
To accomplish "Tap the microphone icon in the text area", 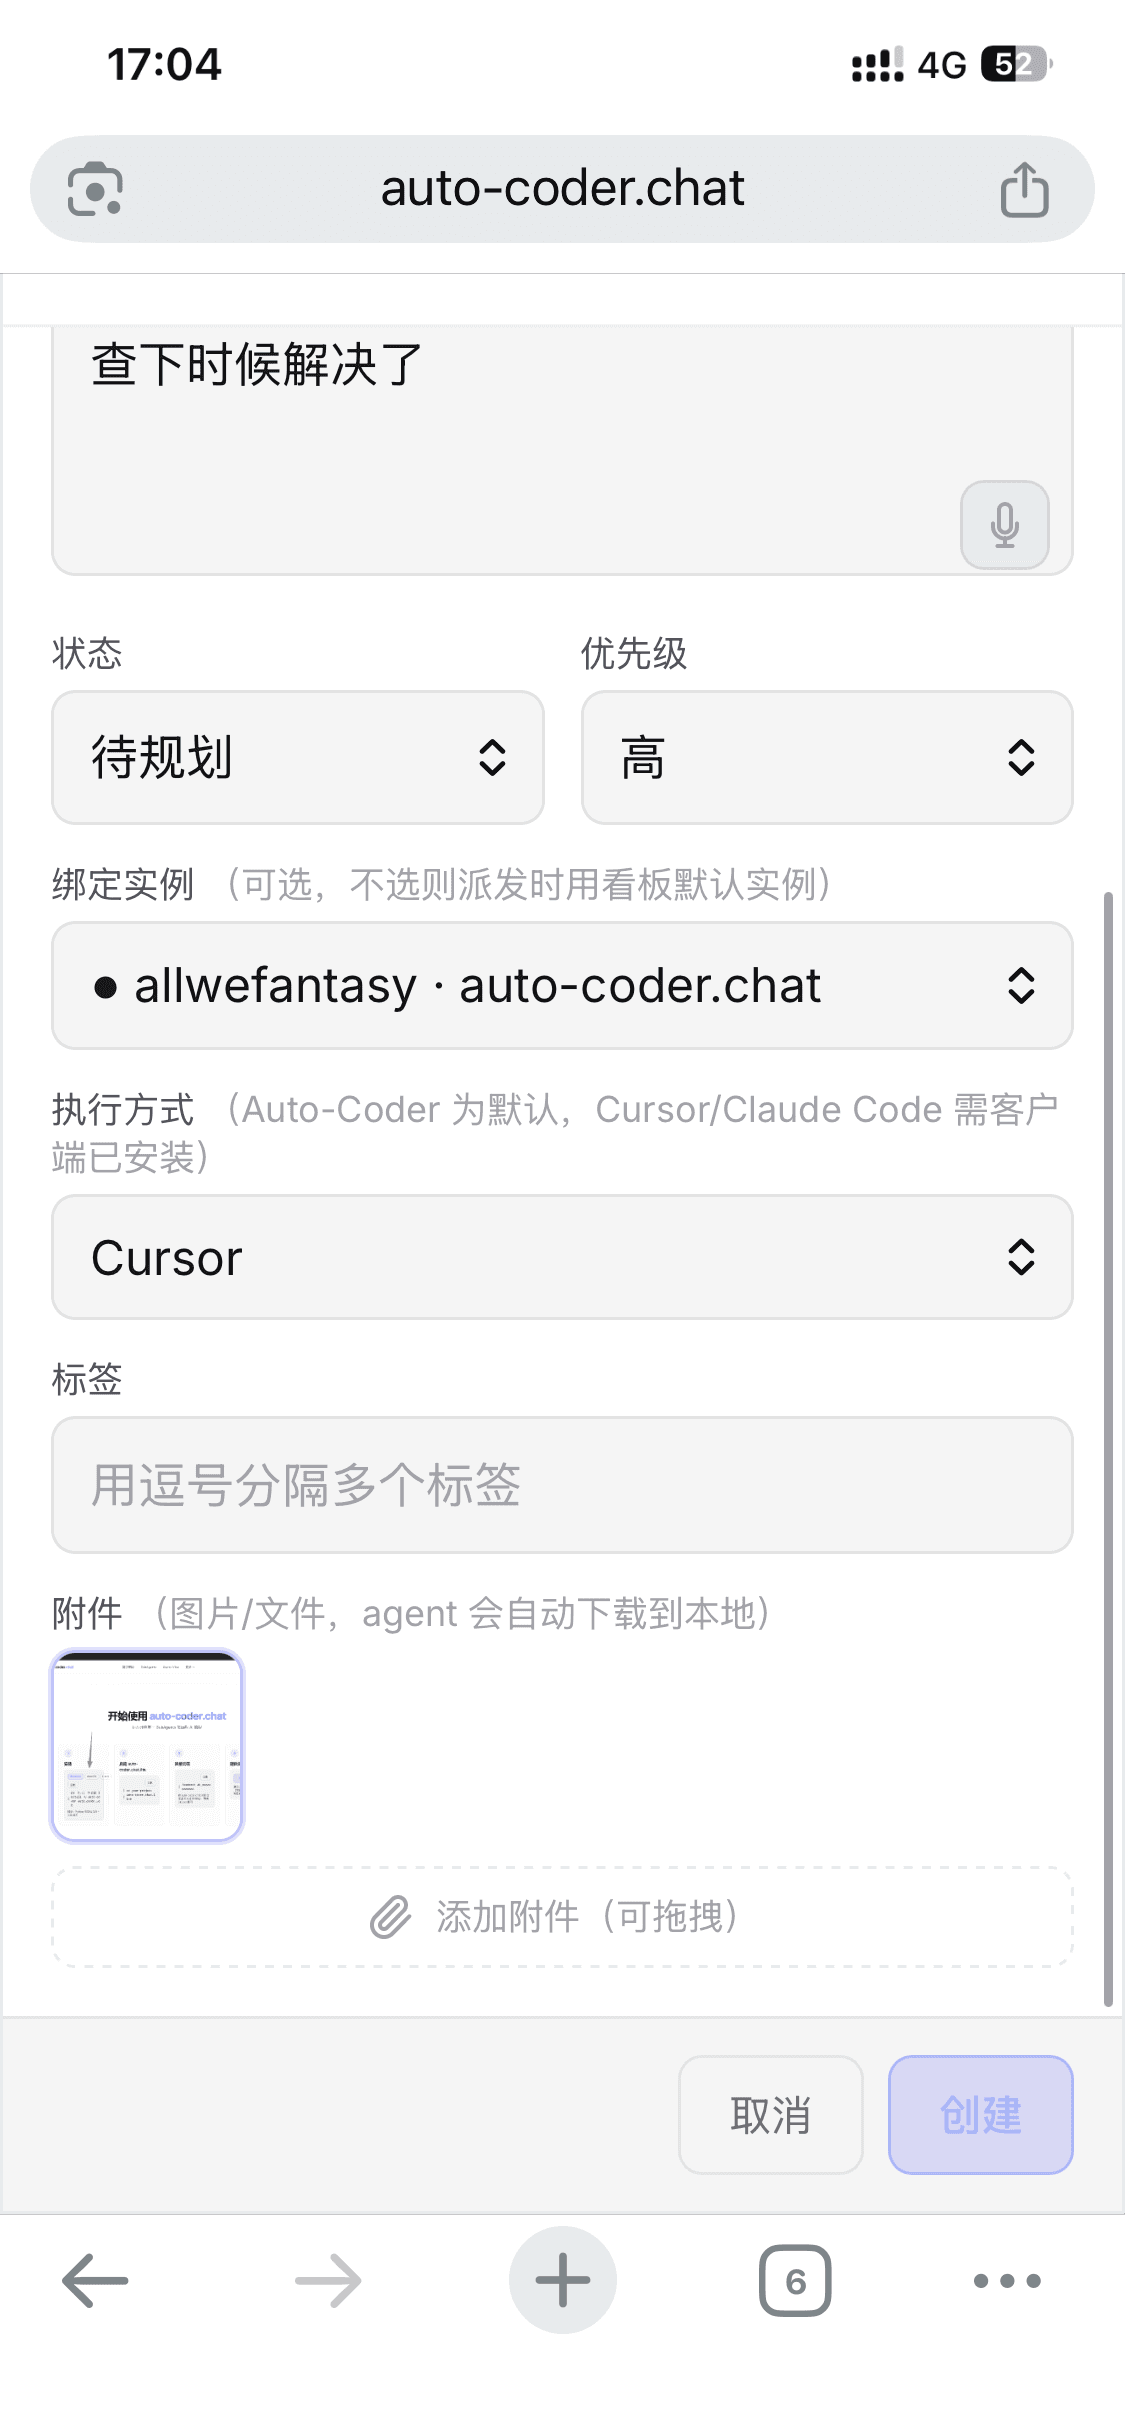I will (x=1003, y=525).
